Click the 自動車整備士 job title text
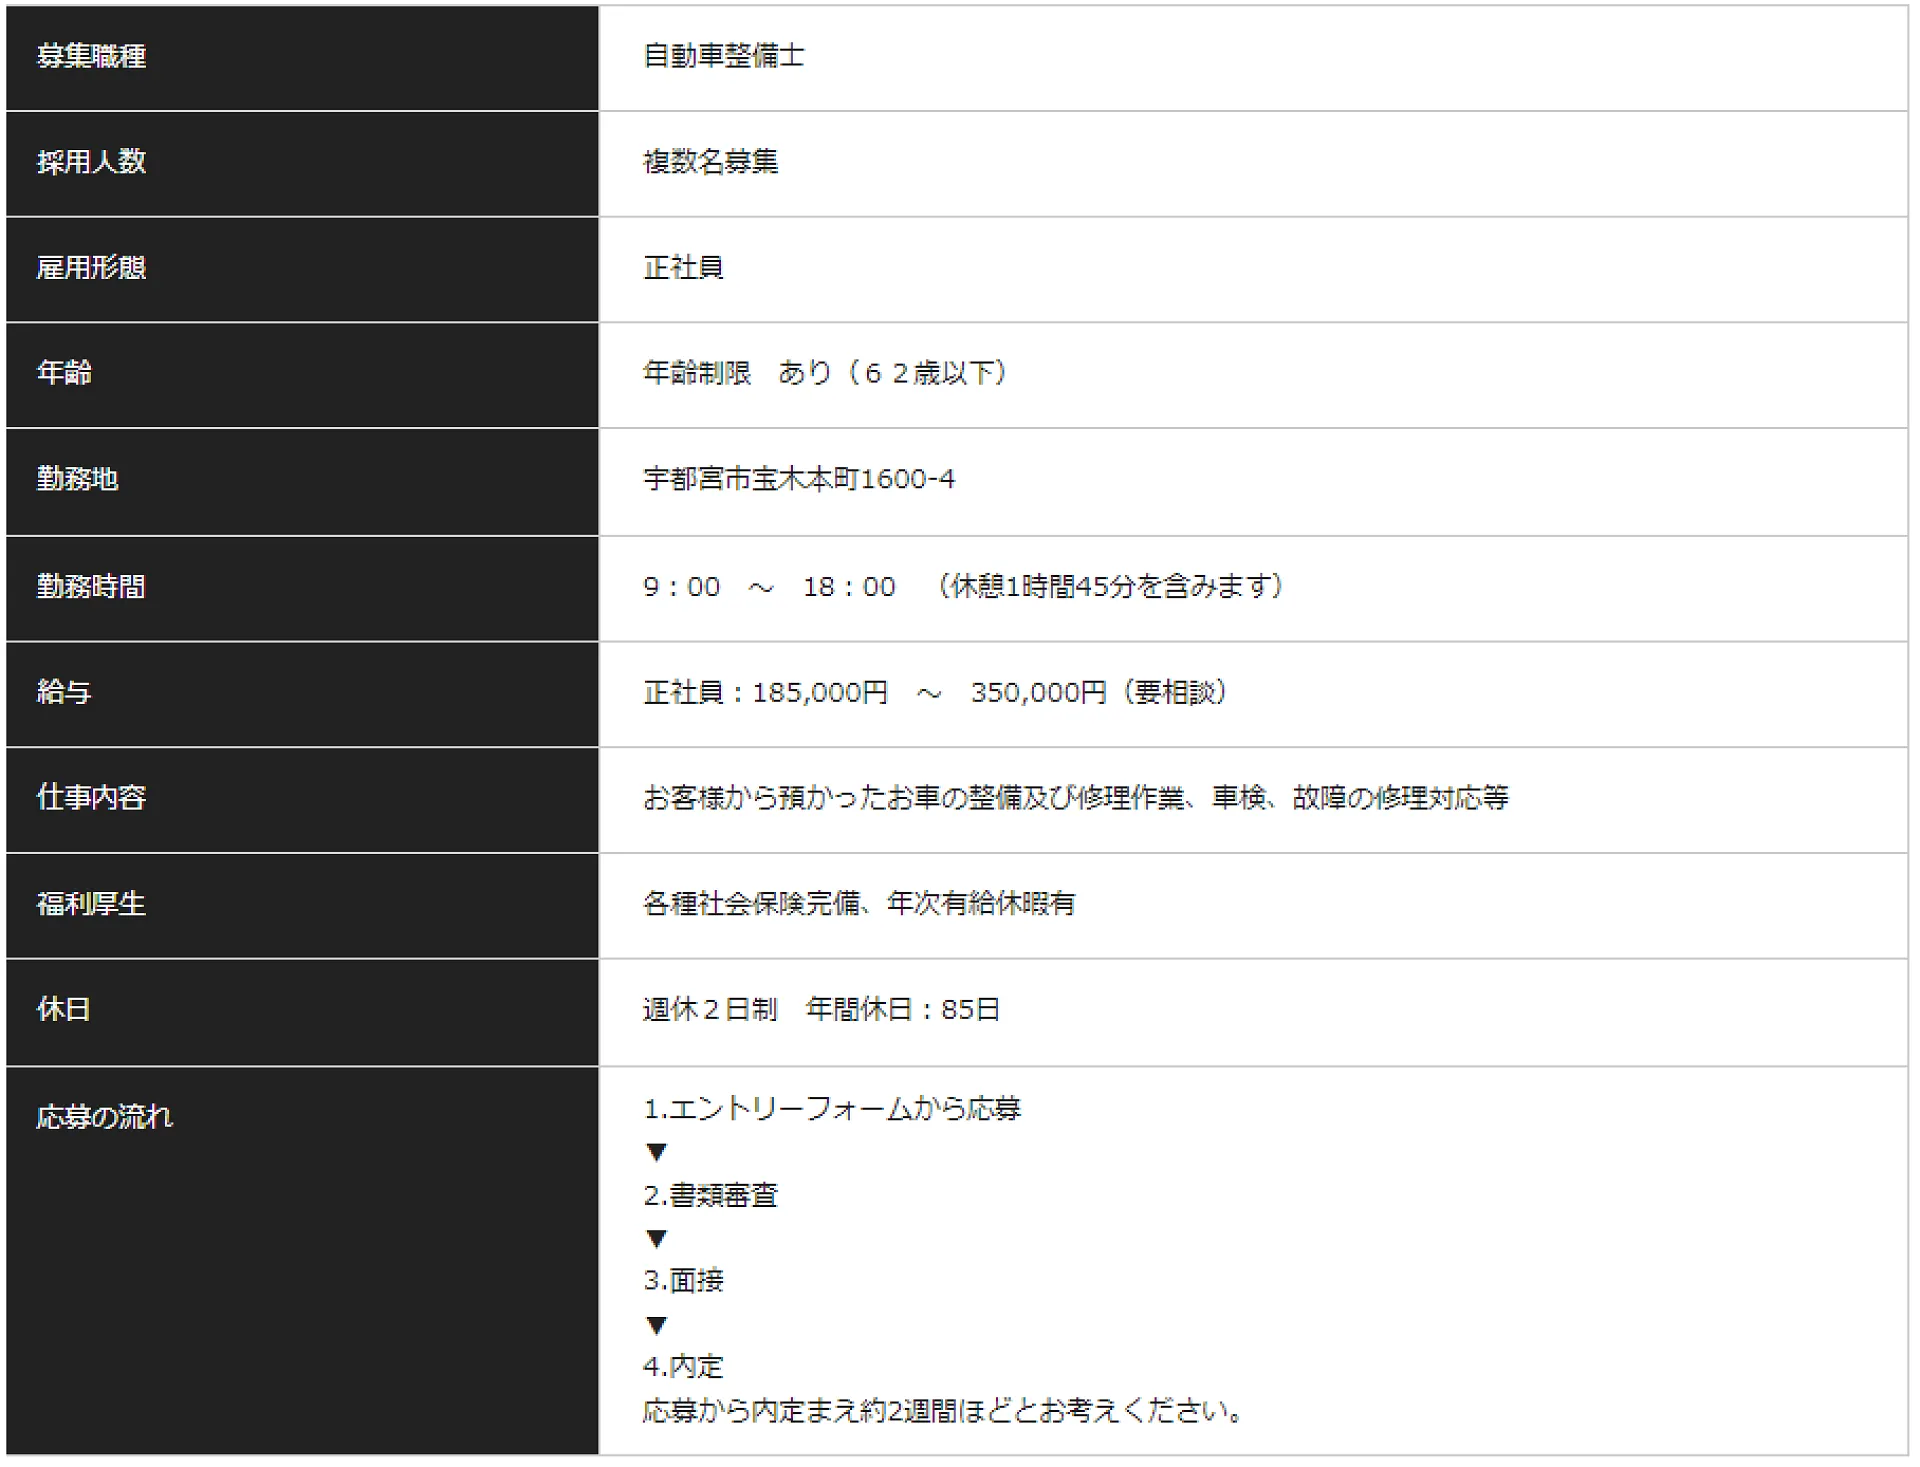The width and height of the screenshot is (1920, 1467). (x=724, y=56)
